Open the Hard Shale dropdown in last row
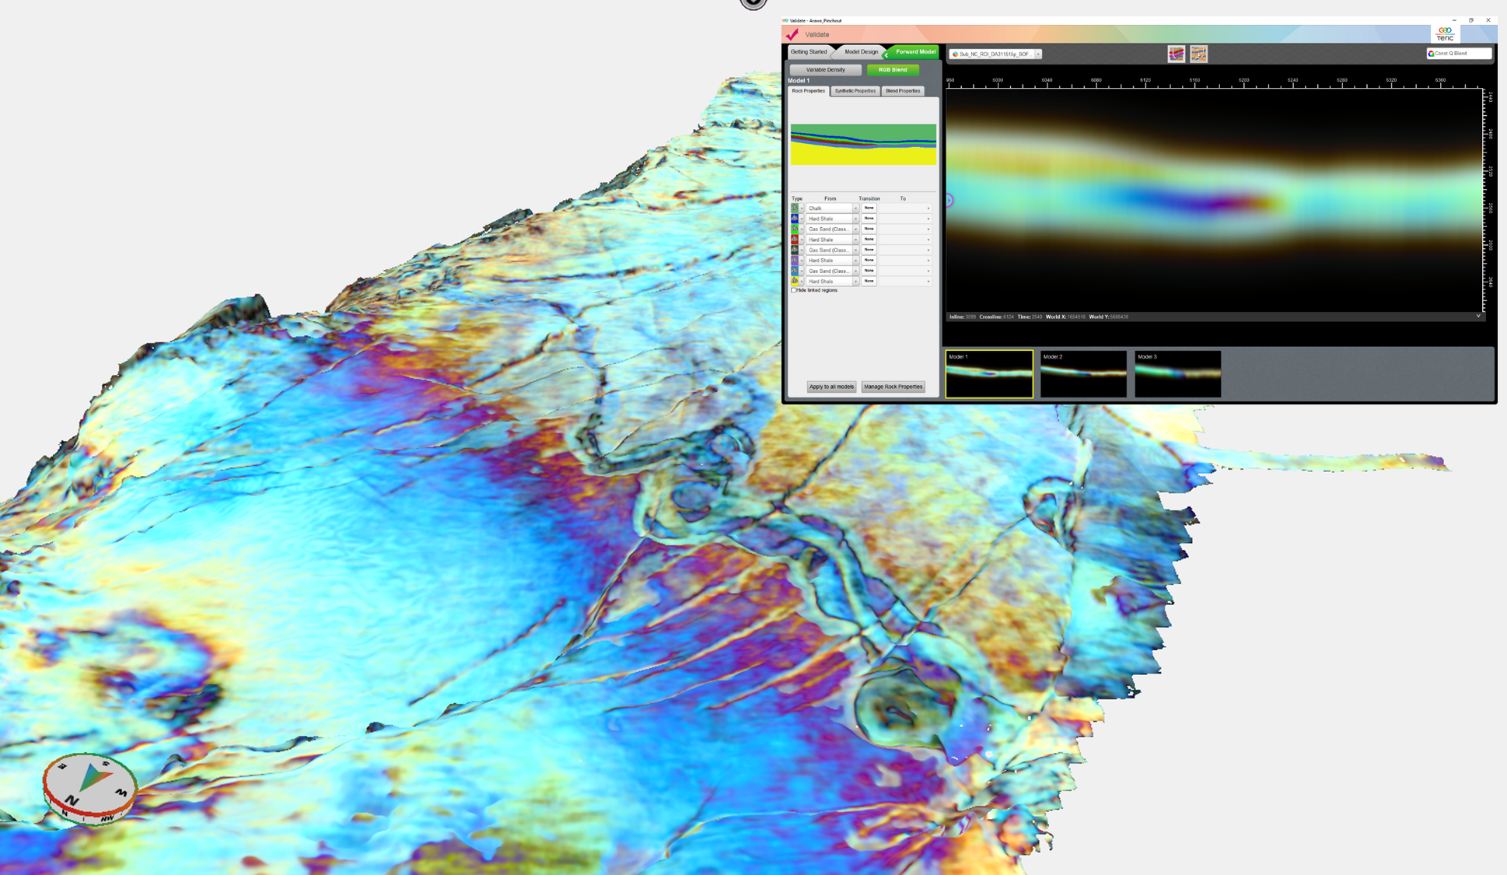Screen dimensions: 1507x875 [x=833, y=281]
